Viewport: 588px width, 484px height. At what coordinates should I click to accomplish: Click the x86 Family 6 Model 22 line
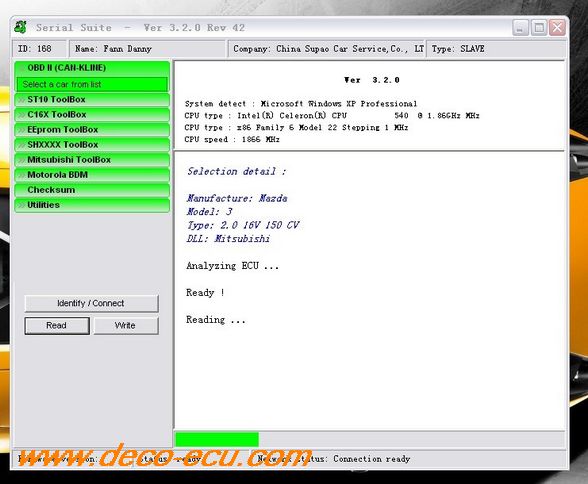click(296, 127)
